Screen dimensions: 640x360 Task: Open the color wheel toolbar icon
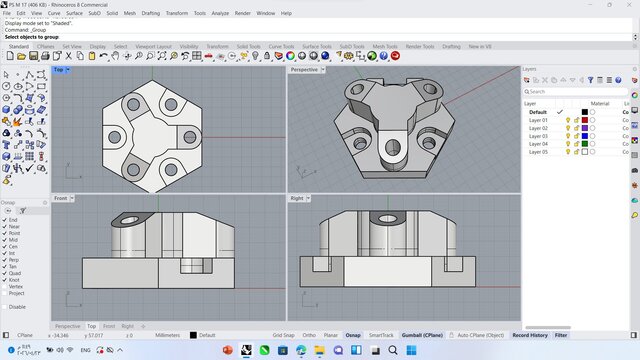pos(290,56)
